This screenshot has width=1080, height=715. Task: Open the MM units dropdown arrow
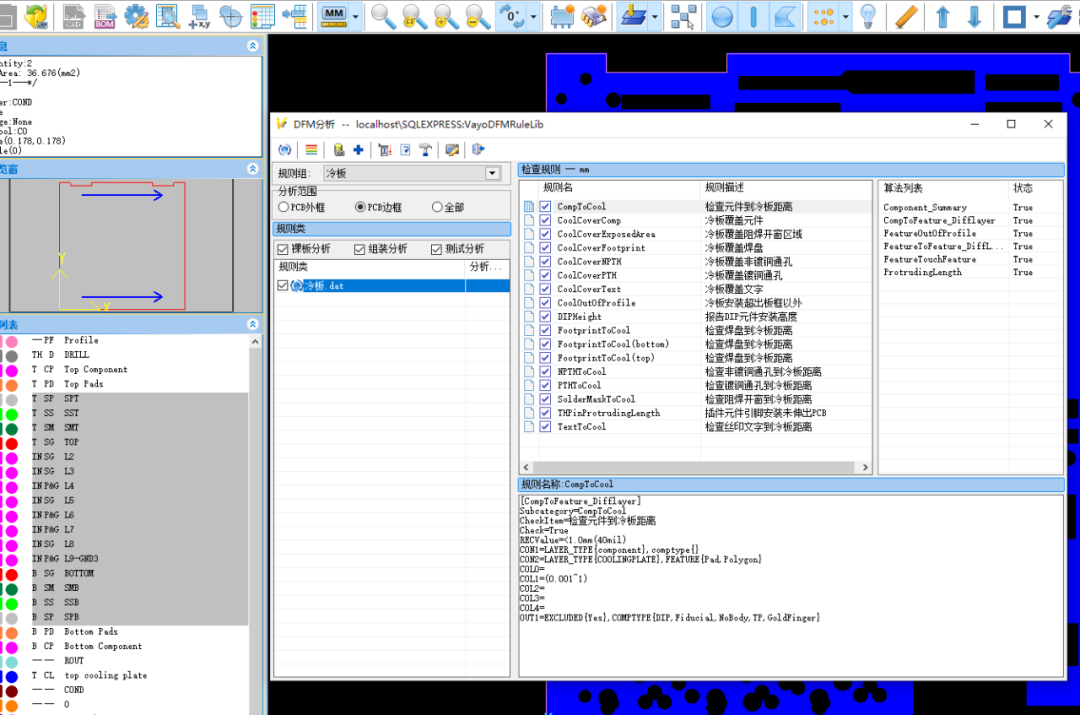click(355, 16)
